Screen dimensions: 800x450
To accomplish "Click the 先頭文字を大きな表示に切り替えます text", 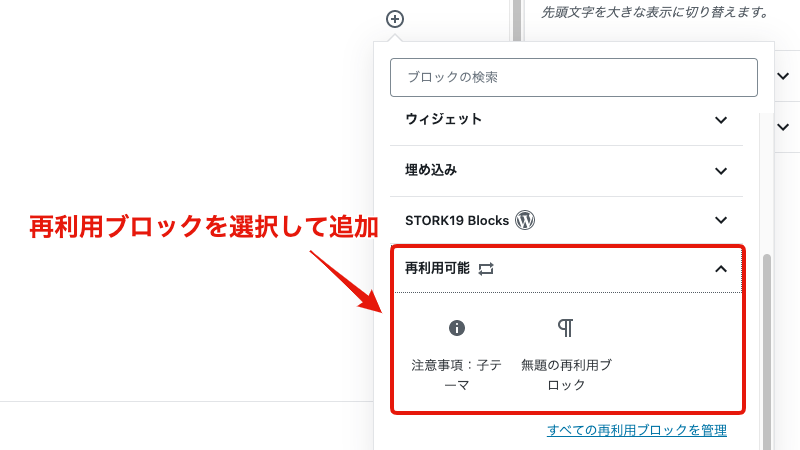I will [x=655, y=12].
